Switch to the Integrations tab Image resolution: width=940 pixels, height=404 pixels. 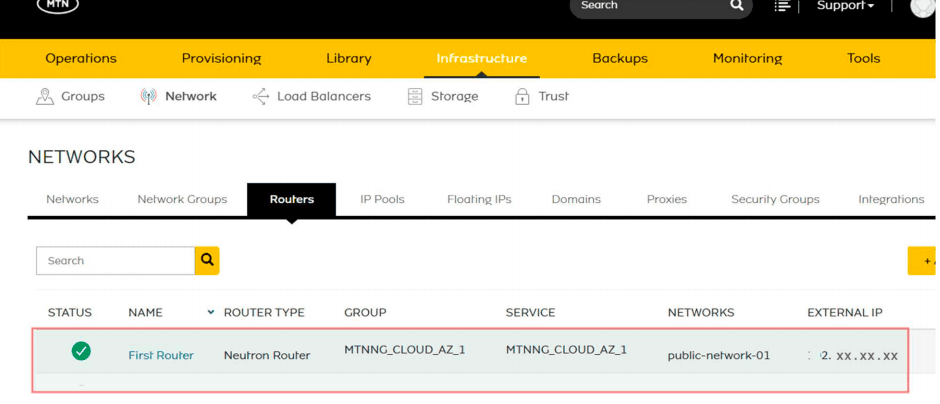tap(891, 199)
